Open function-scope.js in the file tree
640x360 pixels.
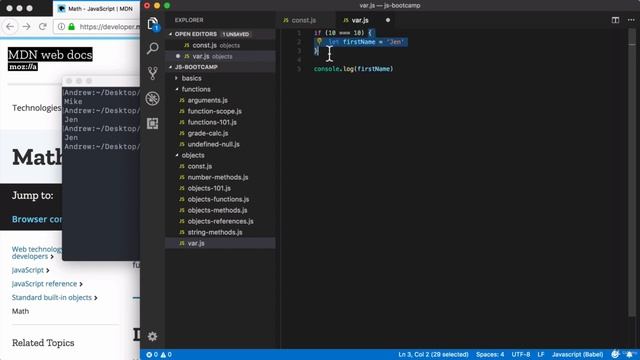(x=214, y=111)
